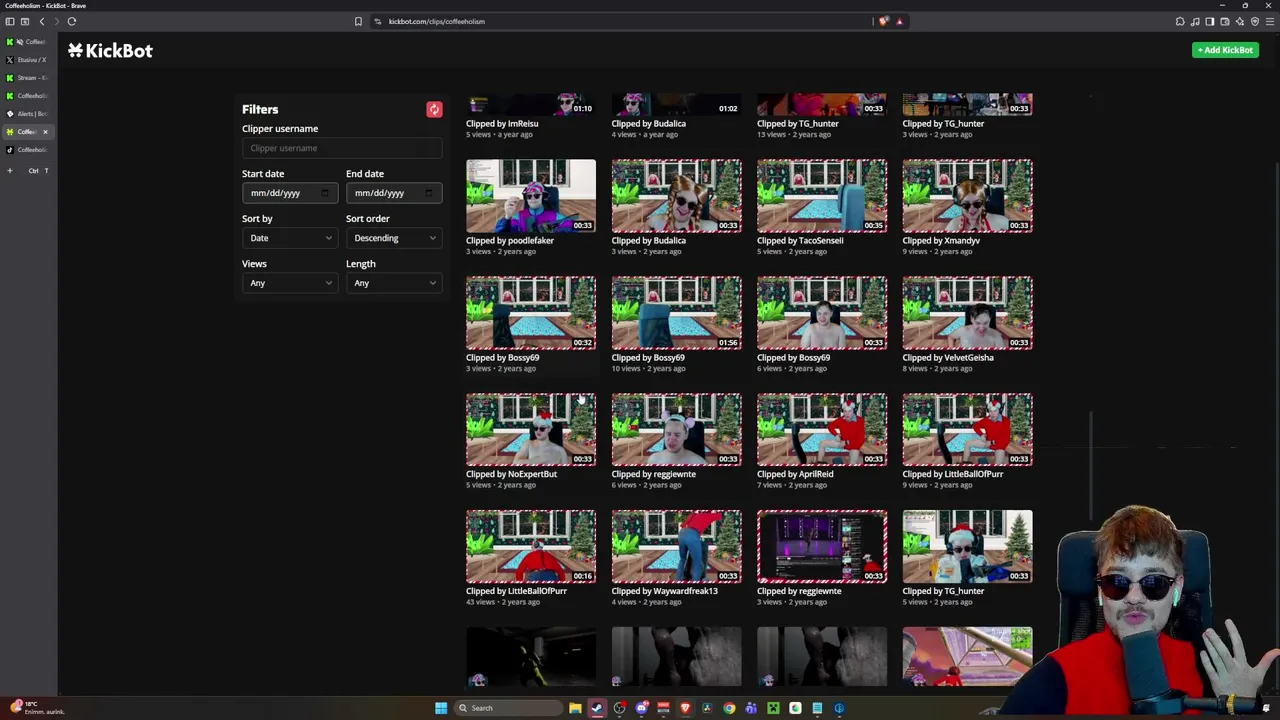Viewport: 1280px width, 720px height.
Task: Open OBS Studio from the taskbar
Action: pos(619,708)
